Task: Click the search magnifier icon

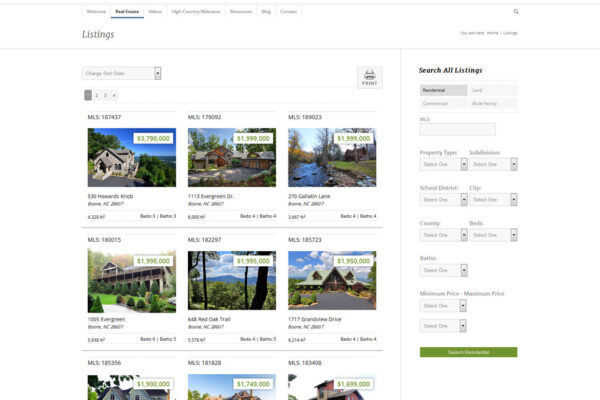Action: tap(516, 11)
